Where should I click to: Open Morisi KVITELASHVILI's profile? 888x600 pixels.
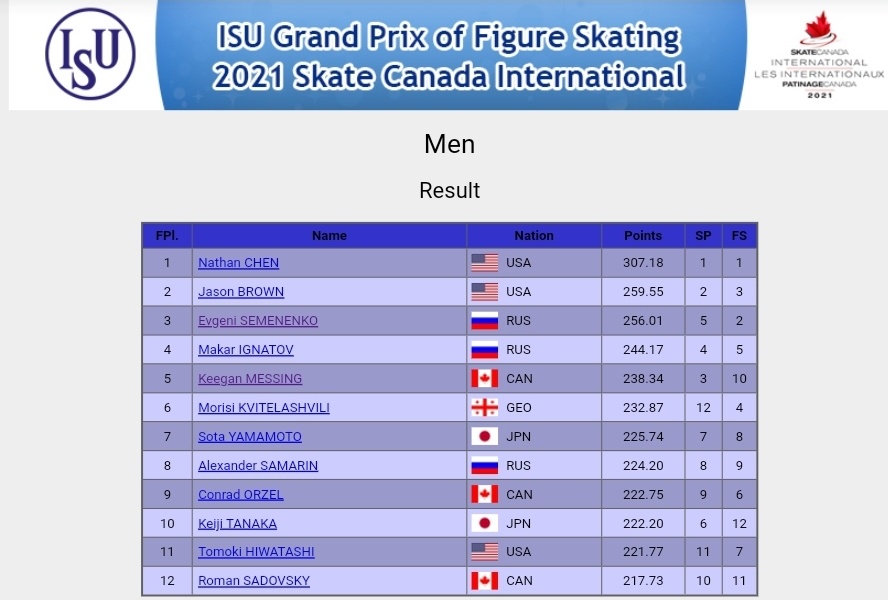[264, 407]
